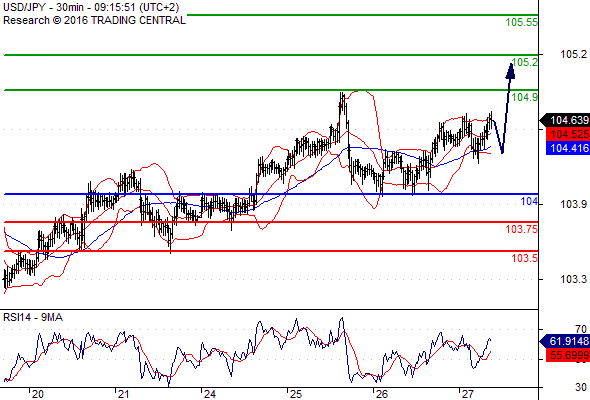The height and width of the screenshot is (400, 590).
Task: Click the 103.3 price axis tick label
Action: (573, 279)
